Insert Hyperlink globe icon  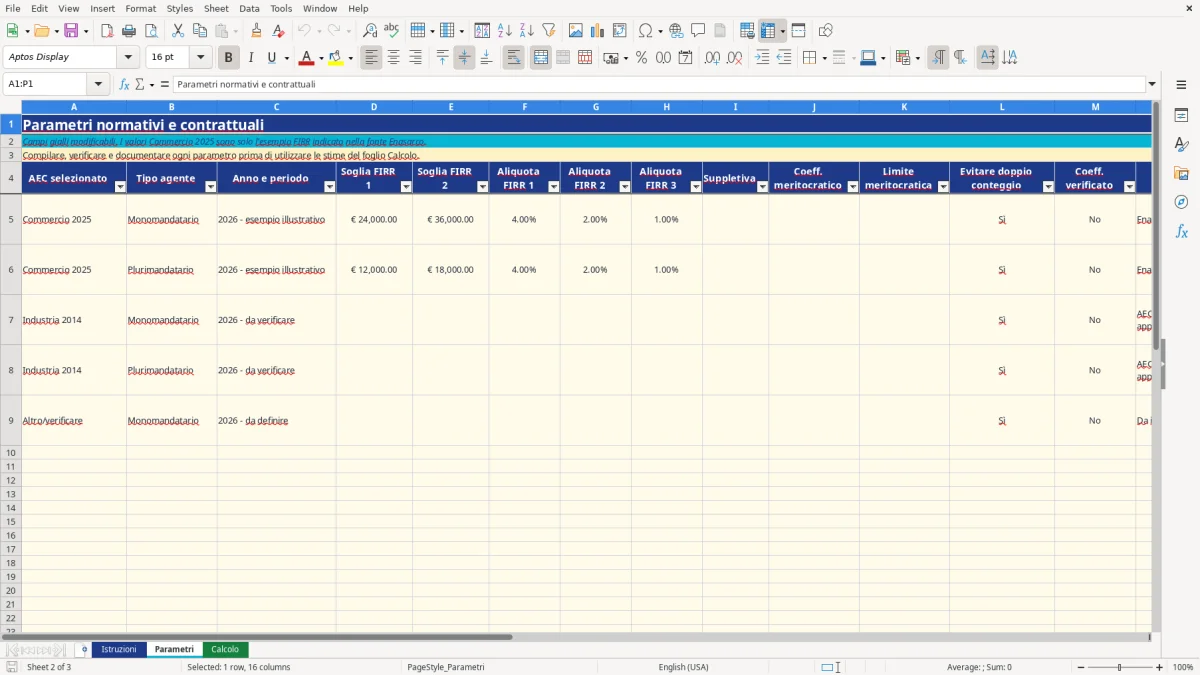[x=676, y=31]
